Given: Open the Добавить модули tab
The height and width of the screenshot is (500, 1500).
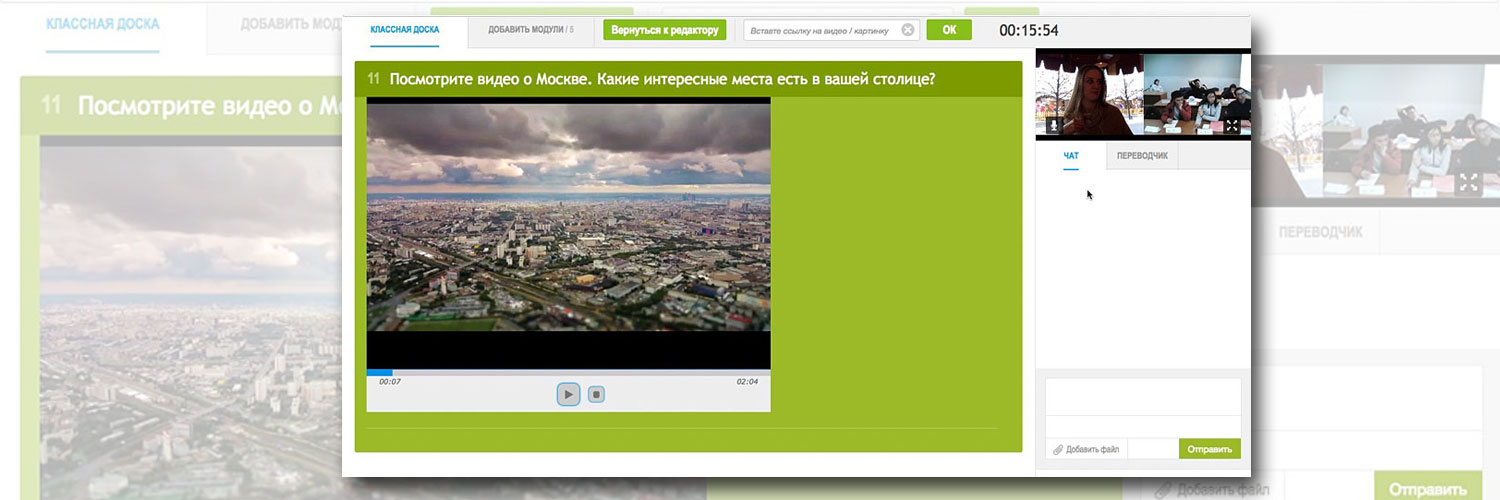Looking at the screenshot, I should pyautogui.click(x=530, y=30).
